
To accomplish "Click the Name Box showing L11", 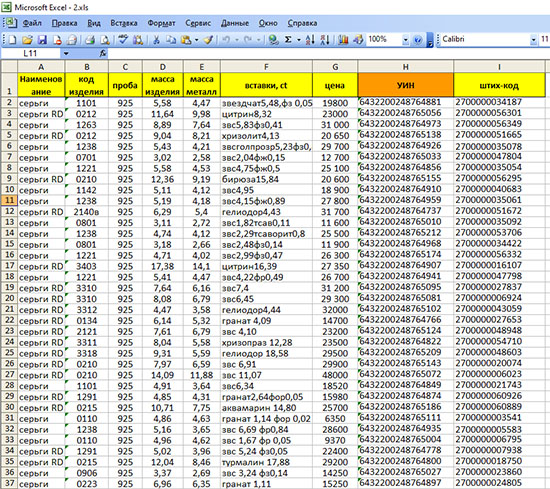I will coord(31,54).
